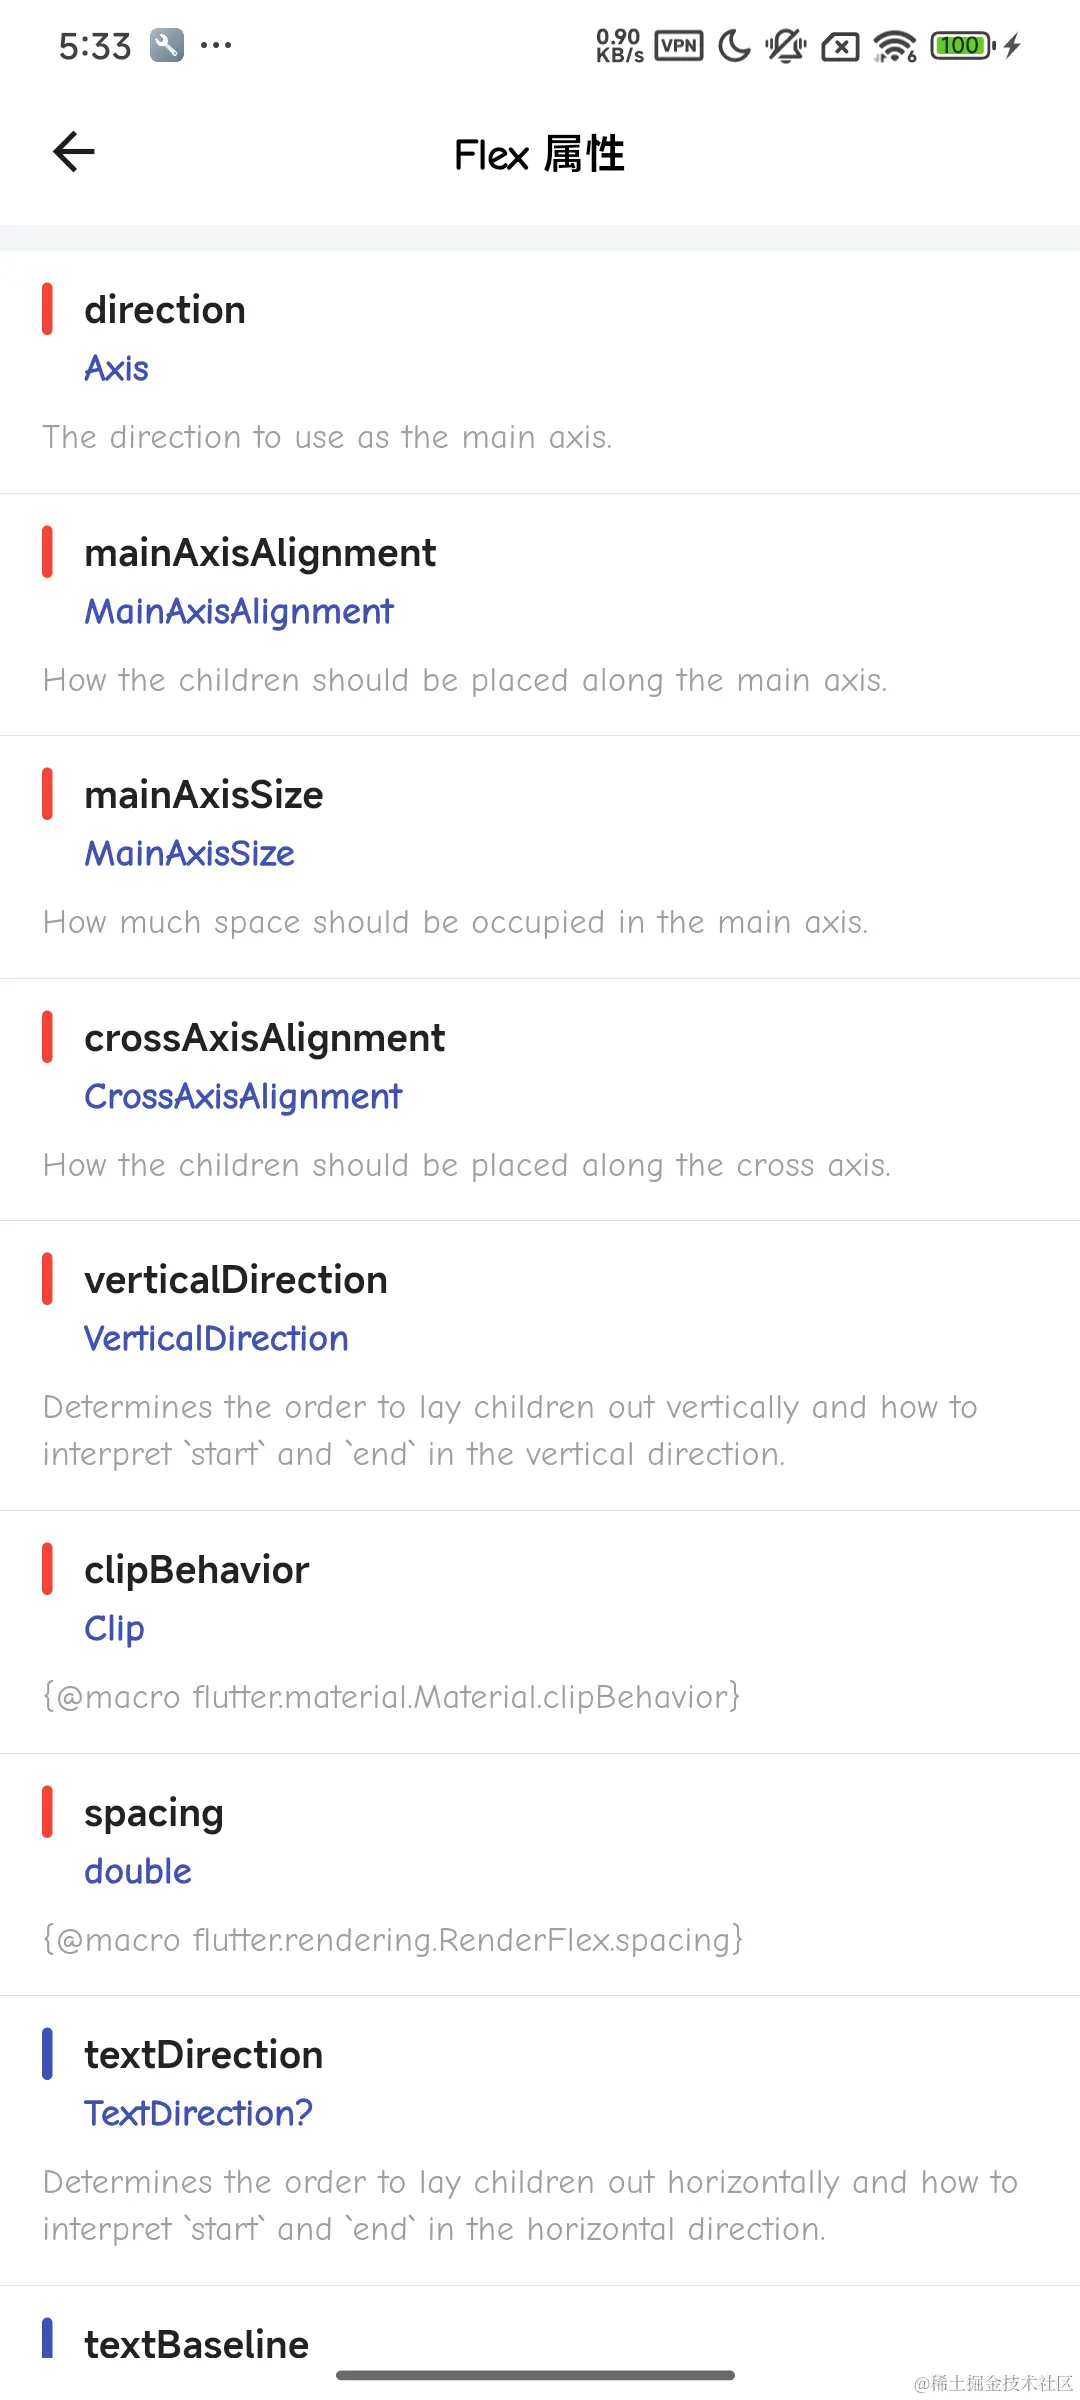Select the spacing property name
This screenshot has height=2400, width=1080.
click(154, 1813)
